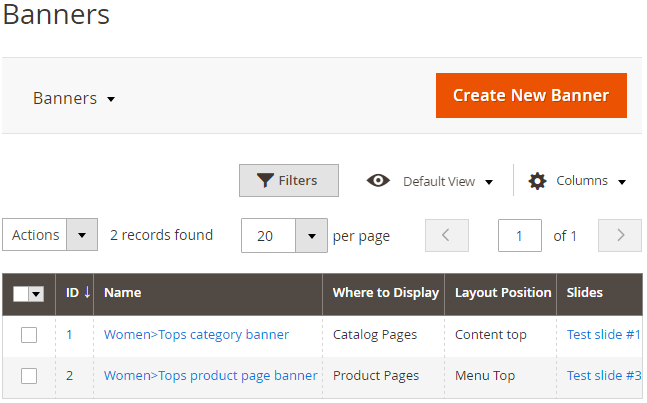Click the funnel icon in Filters
Viewport: 647px width, 403px height.
click(265, 181)
